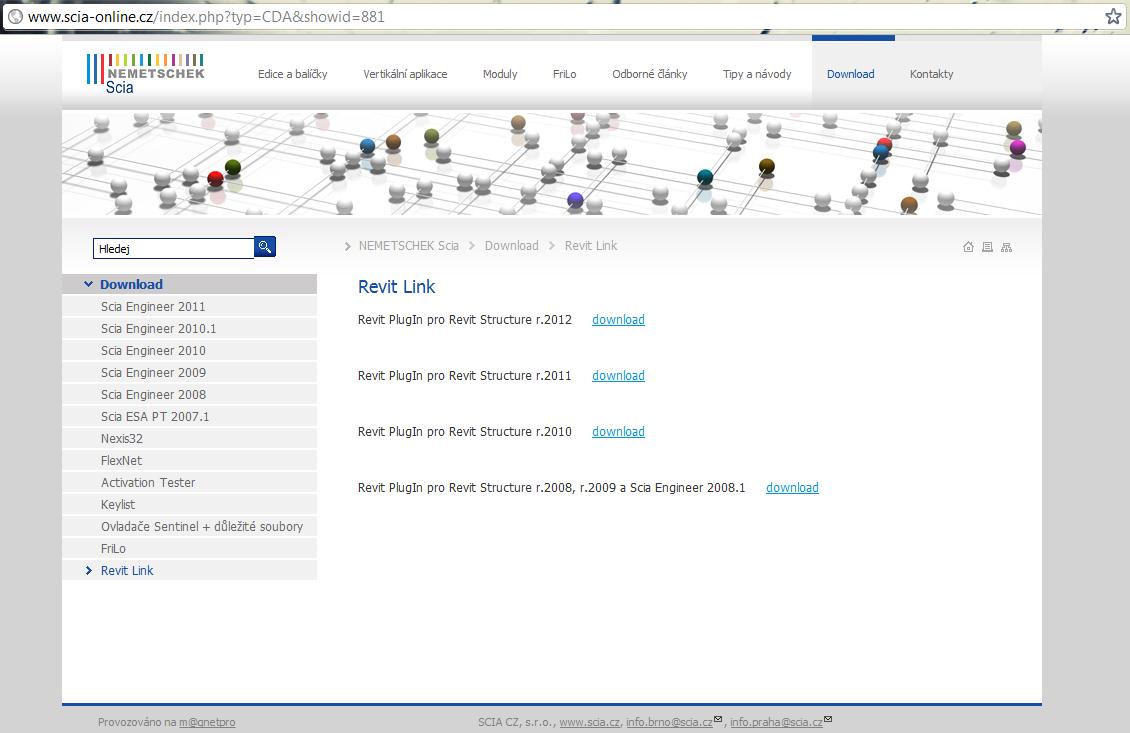Open Nexis32 downloads in sidebar
1130x733 pixels.
(190, 438)
